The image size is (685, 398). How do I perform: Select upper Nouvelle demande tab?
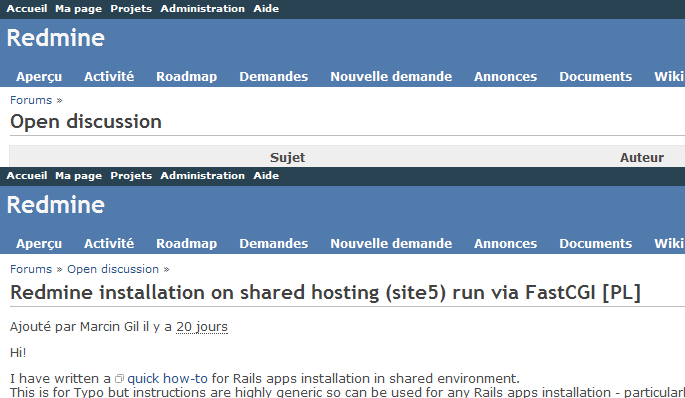pyautogui.click(x=391, y=76)
